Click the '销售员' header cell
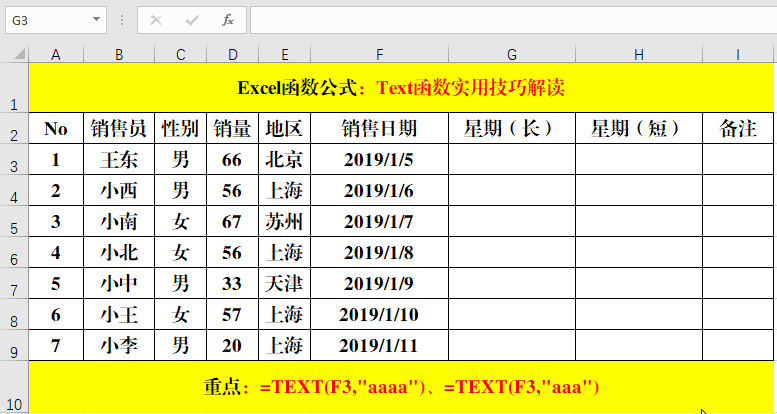 [119, 128]
